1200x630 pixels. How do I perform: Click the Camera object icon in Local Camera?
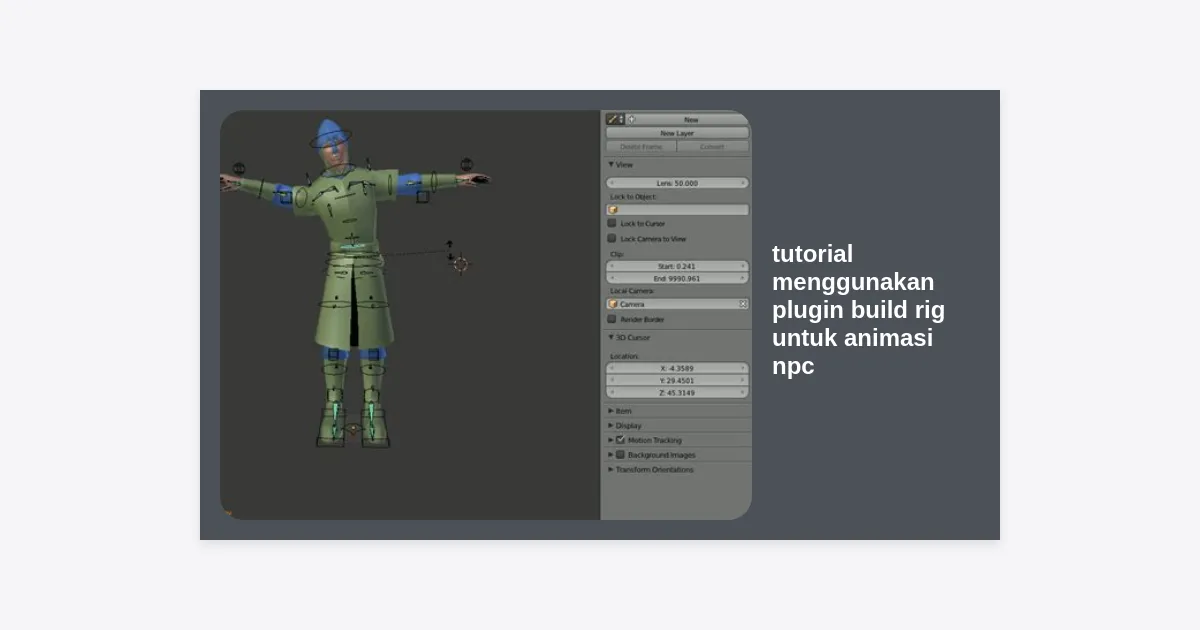point(612,304)
